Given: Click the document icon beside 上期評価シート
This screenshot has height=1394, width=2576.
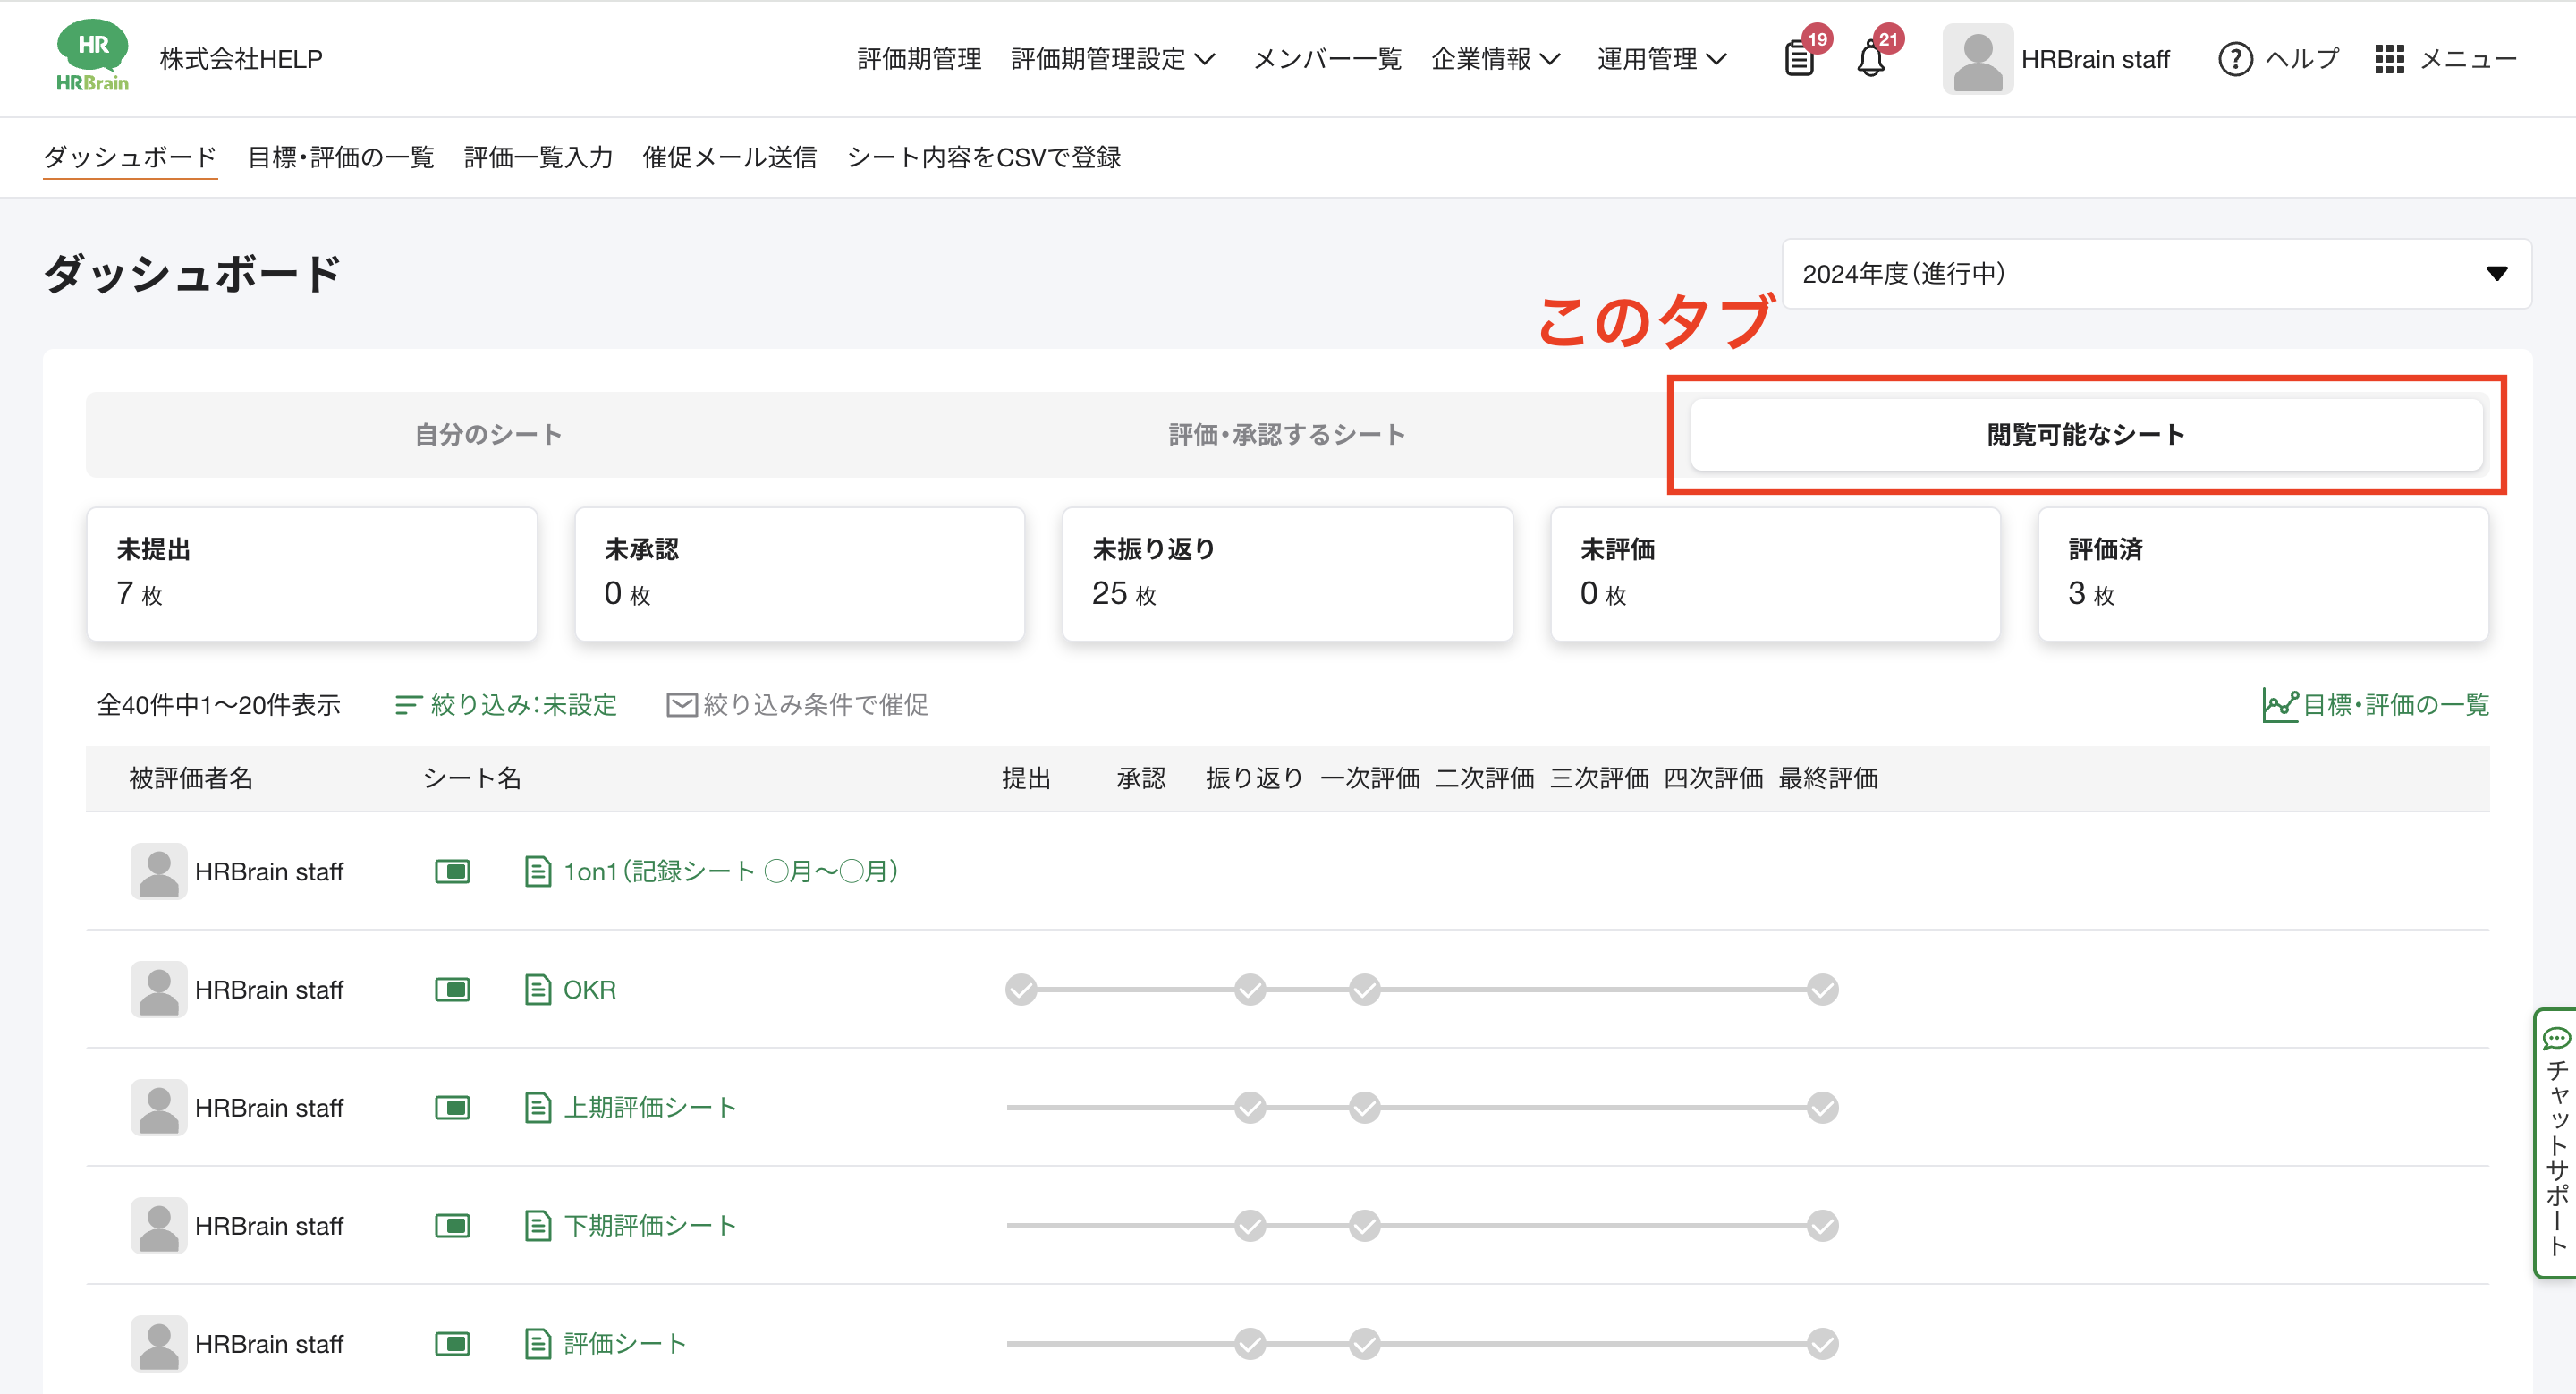Looking at the screenshot, I should [538, 1107].
